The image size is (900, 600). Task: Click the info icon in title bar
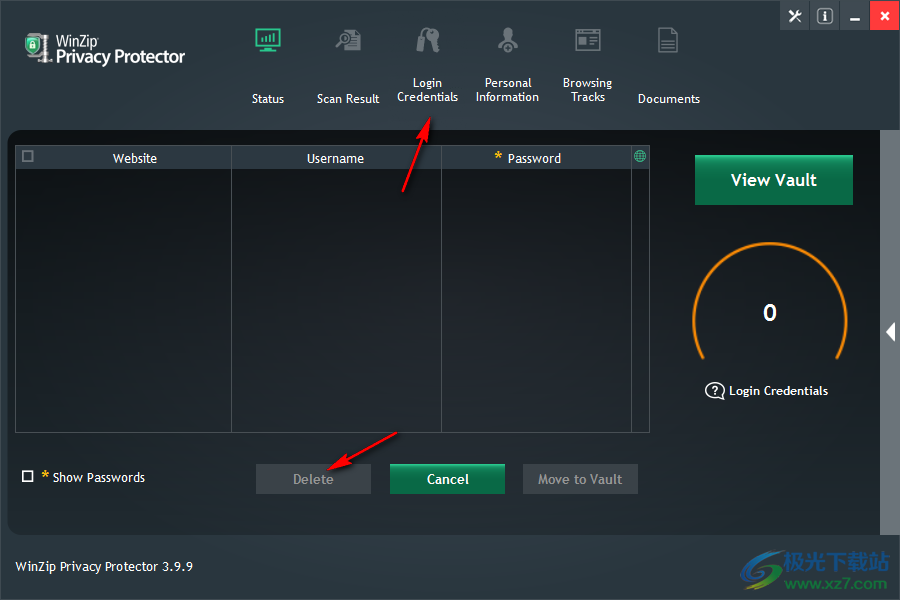click(825, 16)
